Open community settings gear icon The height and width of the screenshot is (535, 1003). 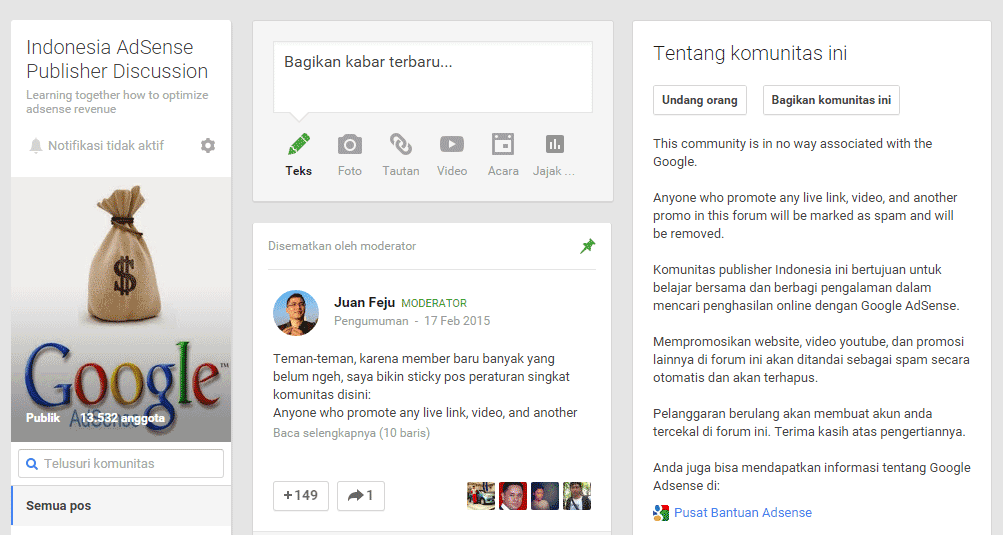[208, 145]
